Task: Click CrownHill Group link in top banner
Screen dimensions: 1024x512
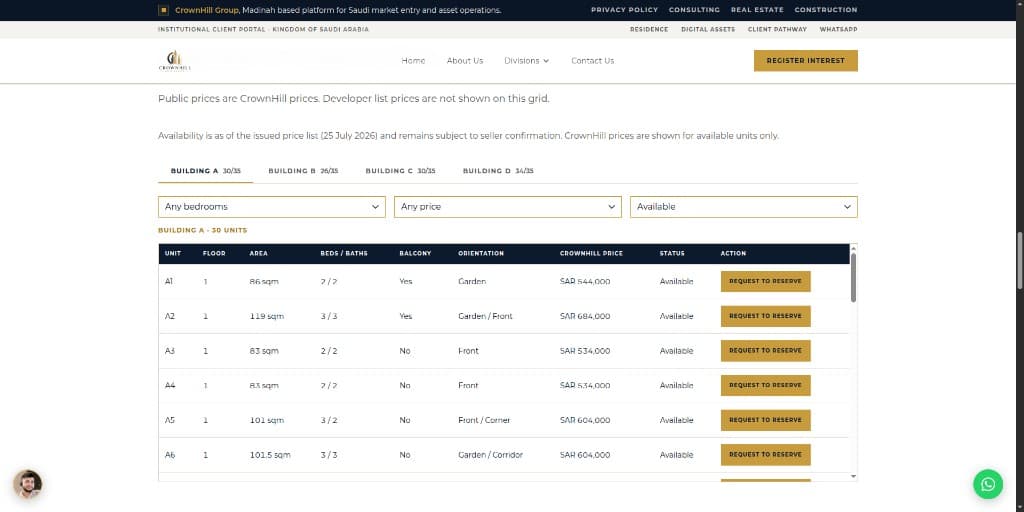Action: [x=207, y=10]
